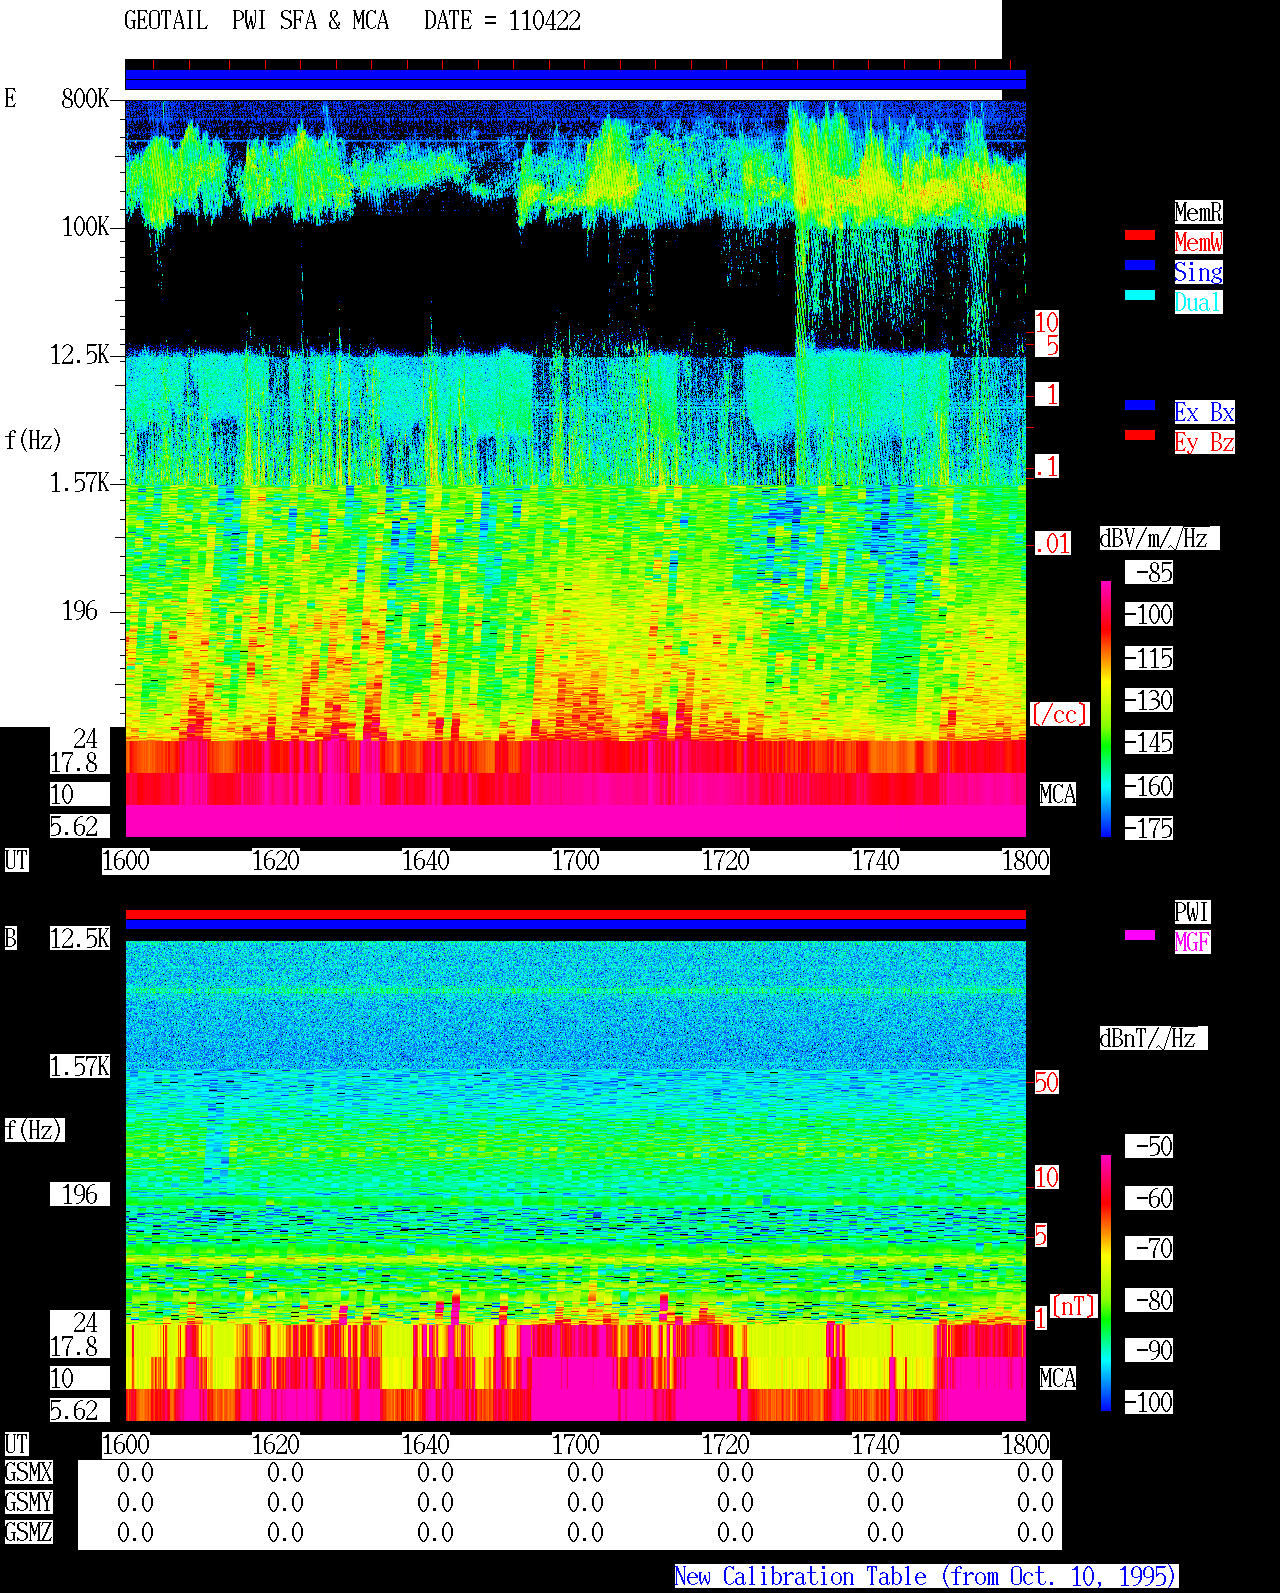Click the GEOTAIL PWI SFA & MCA title text

(256, 21)
